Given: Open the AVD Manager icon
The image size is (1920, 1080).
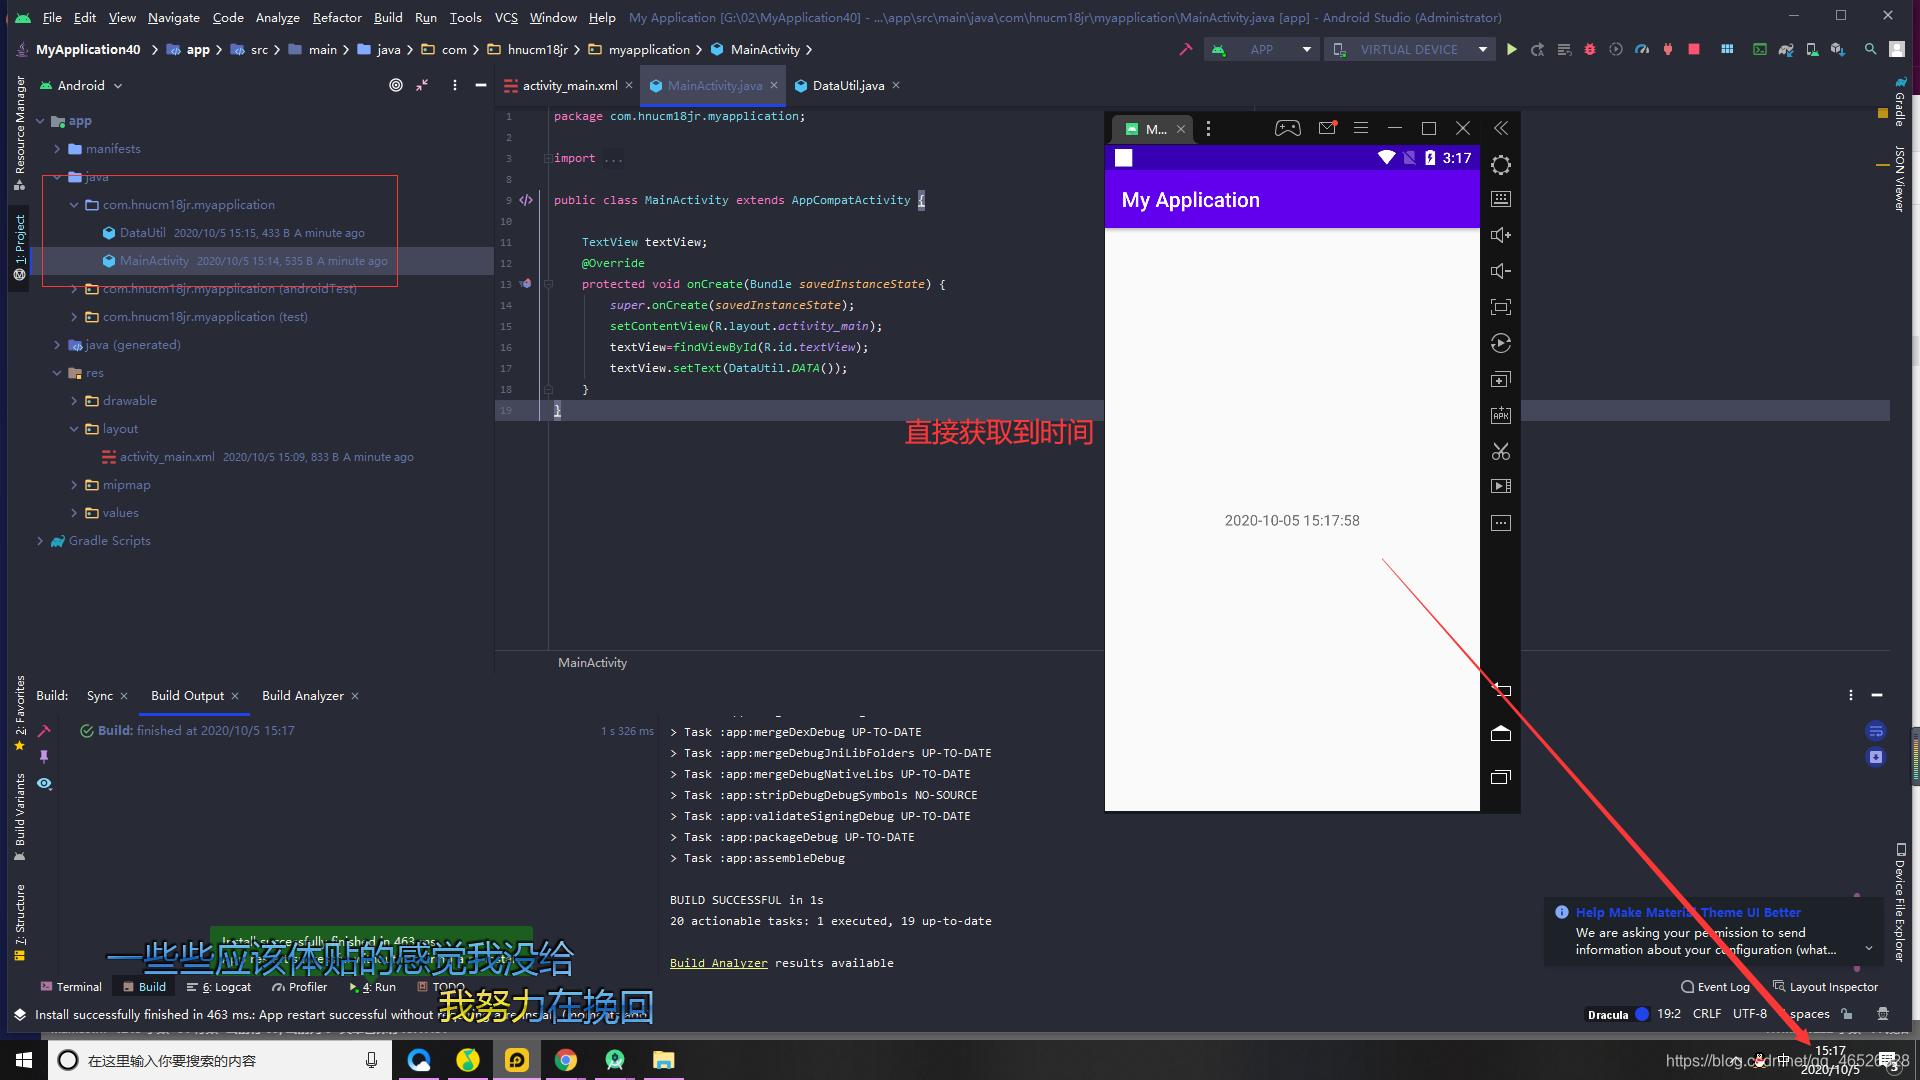Looking at the screenshot, I should pos(1812,49).
